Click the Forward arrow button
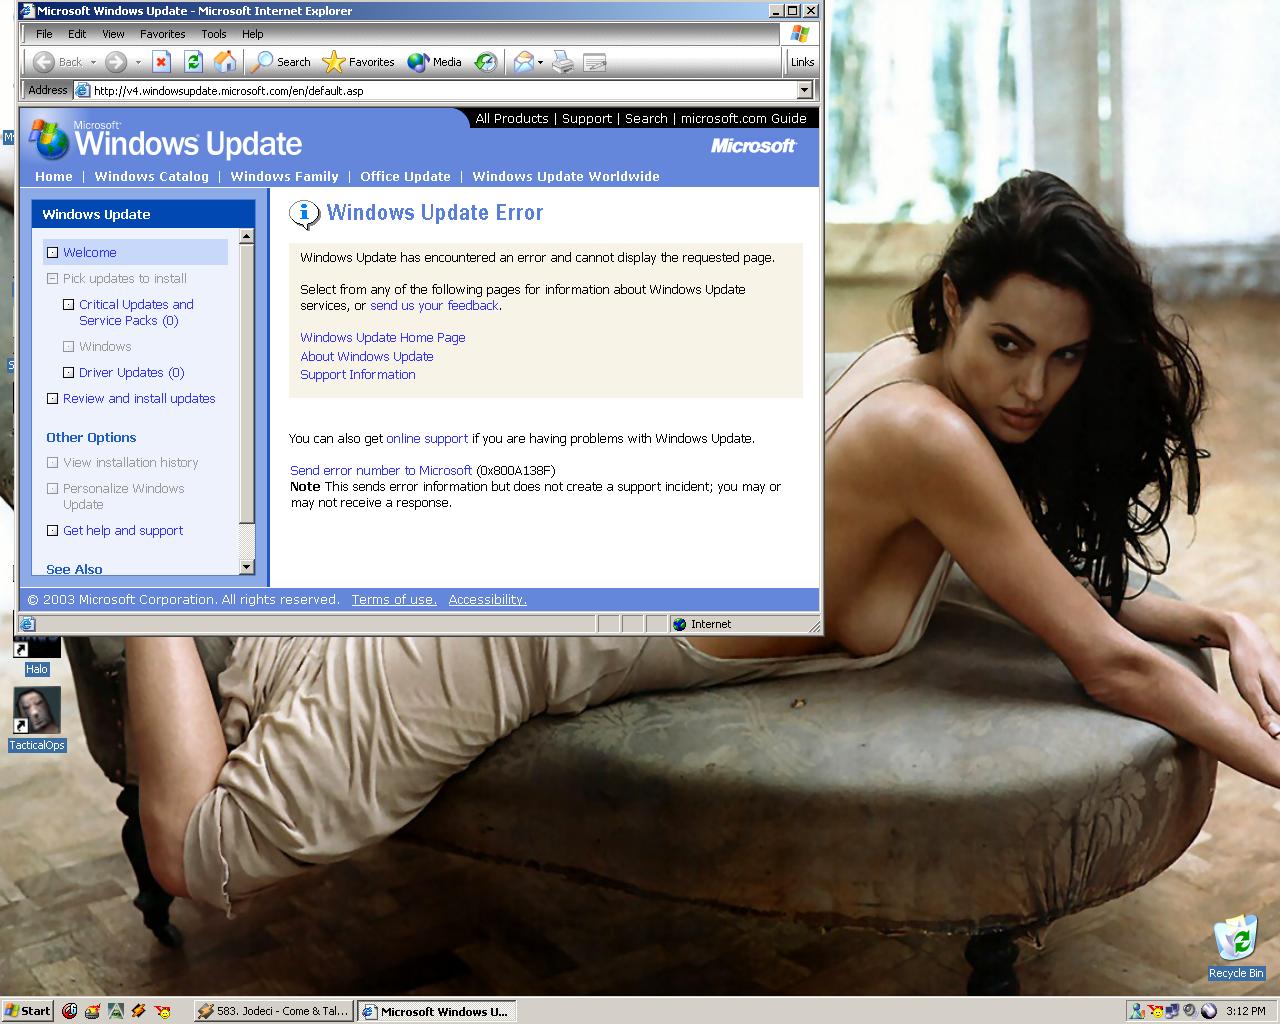This screenshot has height=1024, width=1280. pos(116,62)
